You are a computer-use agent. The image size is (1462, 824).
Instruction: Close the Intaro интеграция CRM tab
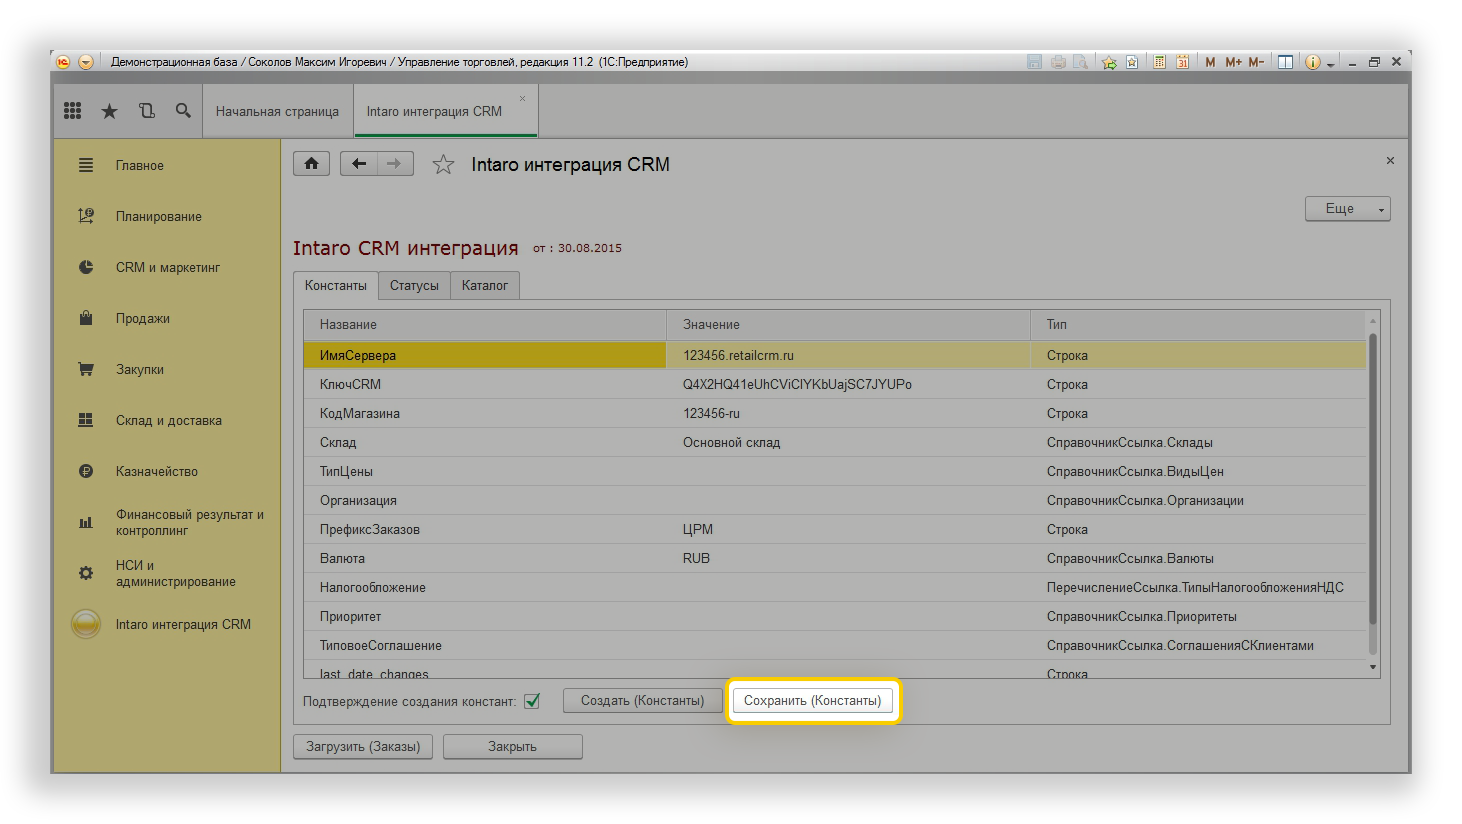point(522,98)
